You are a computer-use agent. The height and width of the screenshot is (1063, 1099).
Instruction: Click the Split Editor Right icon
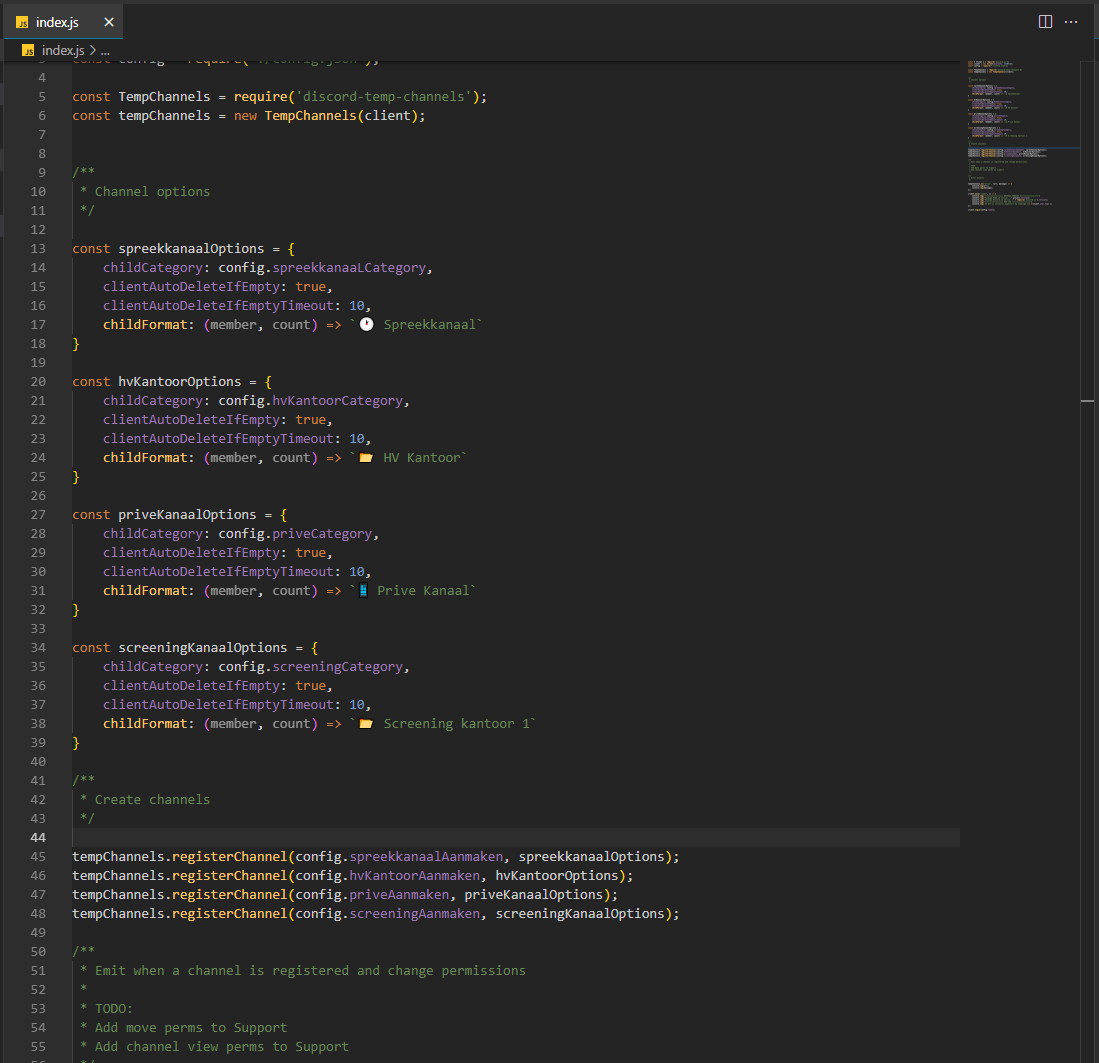click(x=1045, y=22)
